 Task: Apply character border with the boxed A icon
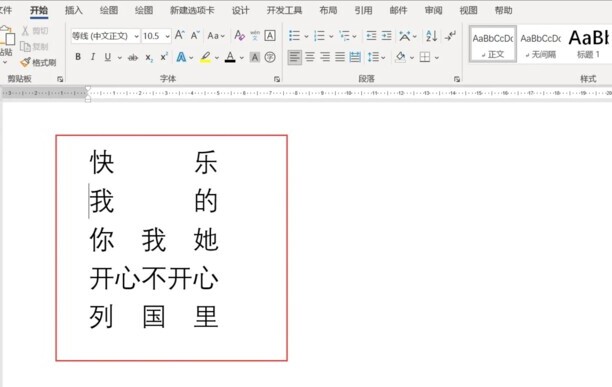[x=270, y=36]
